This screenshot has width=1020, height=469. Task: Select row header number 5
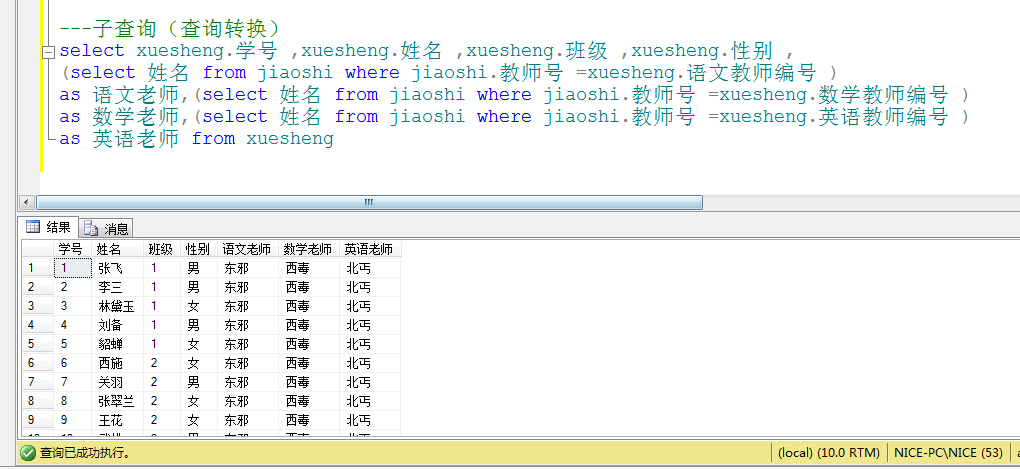[x=38, y=344]
